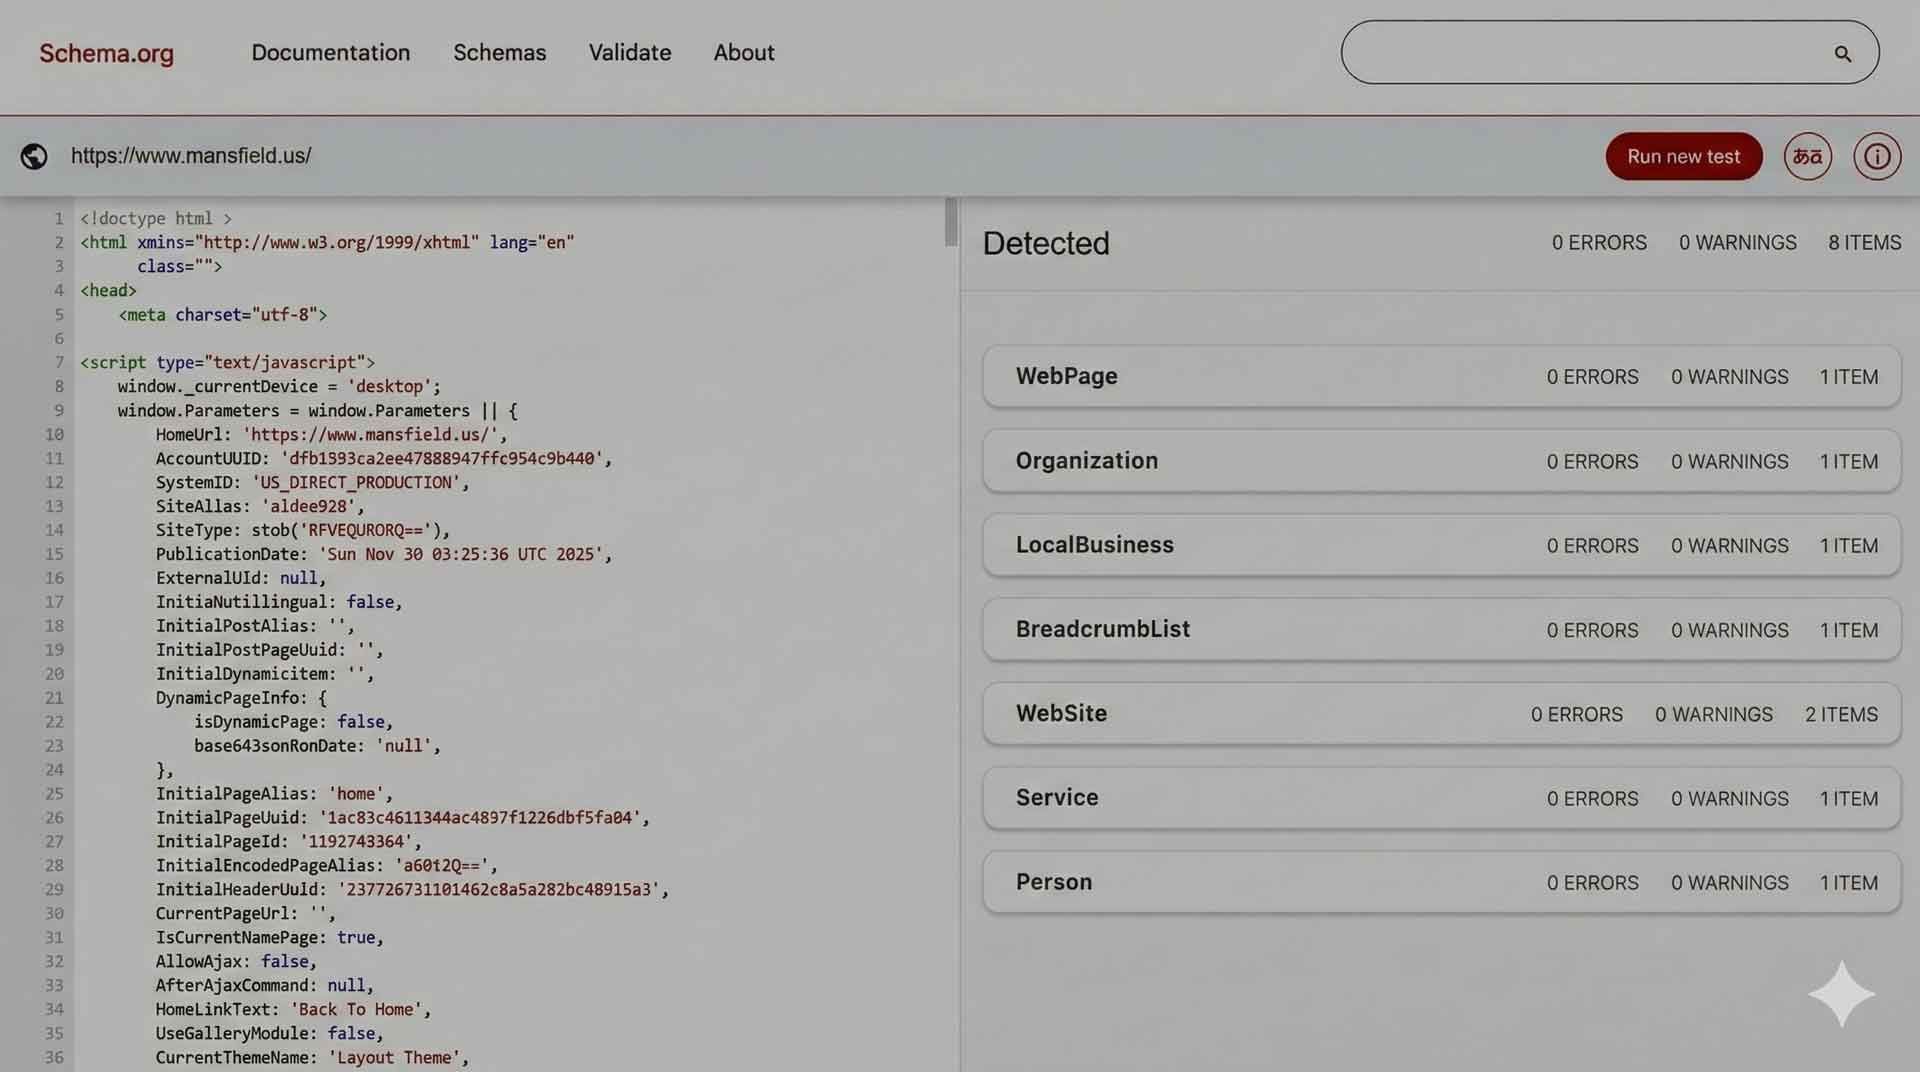Click the InitialHeaderUuid code line
1920x1072 pixels.
[412, 890]
